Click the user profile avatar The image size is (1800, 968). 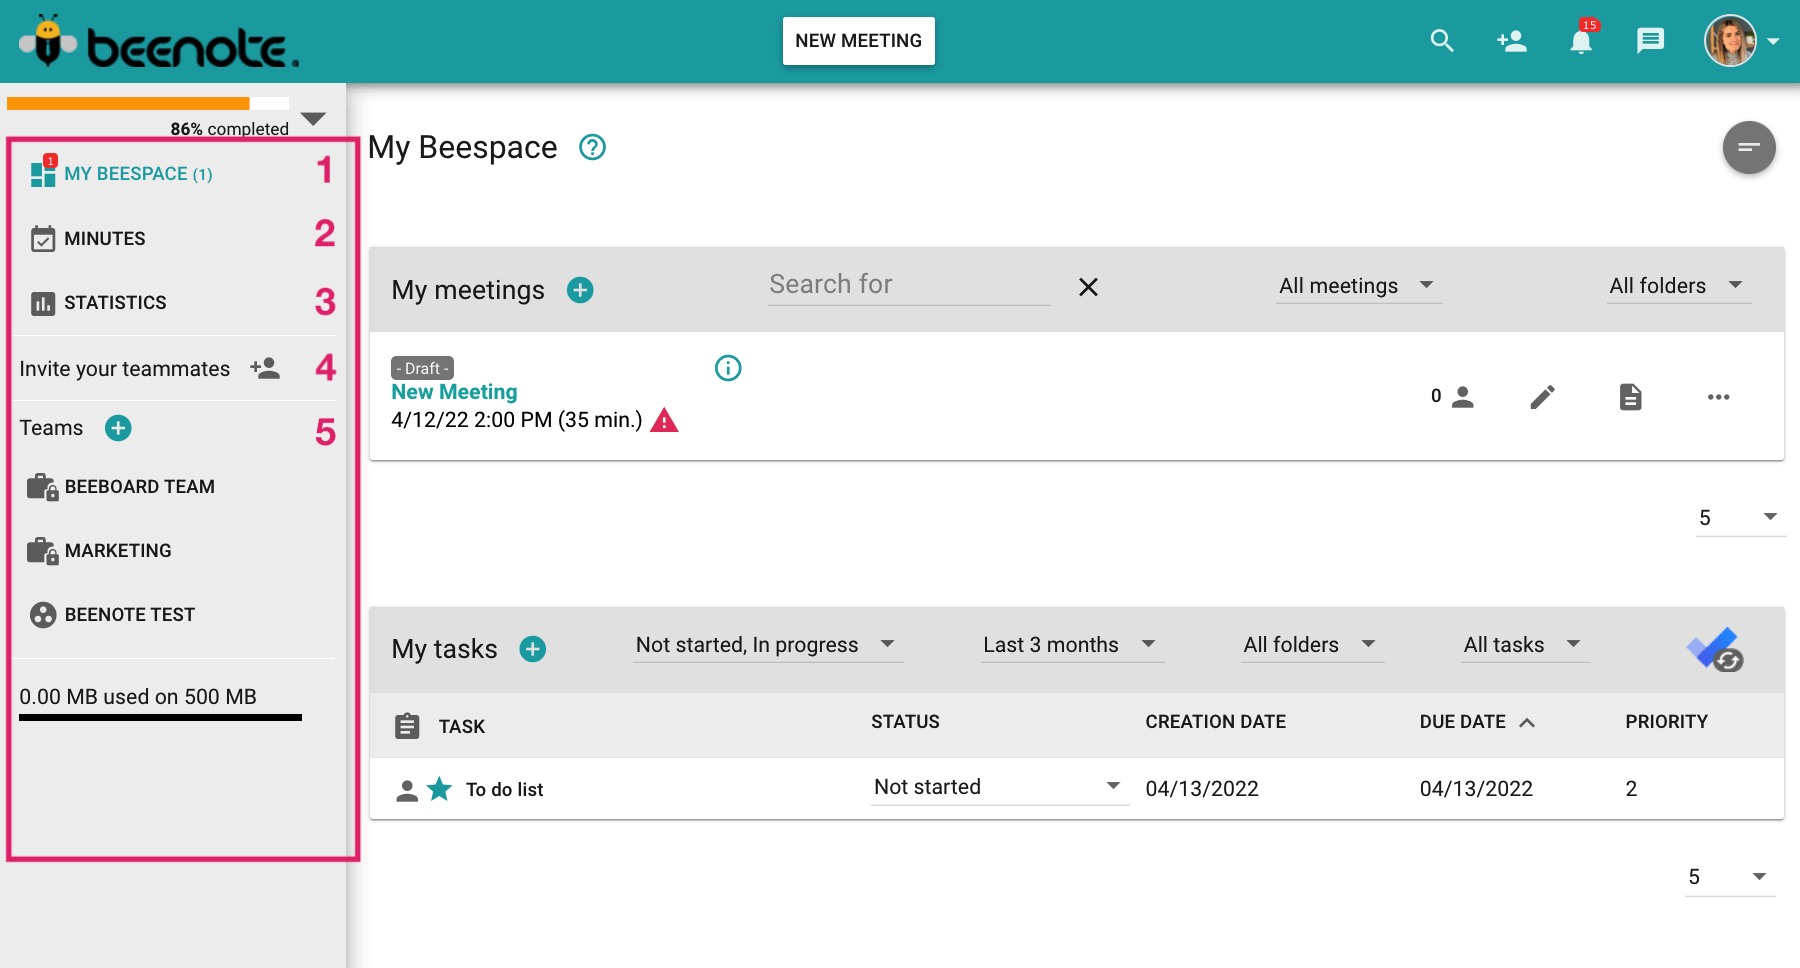1730,41
